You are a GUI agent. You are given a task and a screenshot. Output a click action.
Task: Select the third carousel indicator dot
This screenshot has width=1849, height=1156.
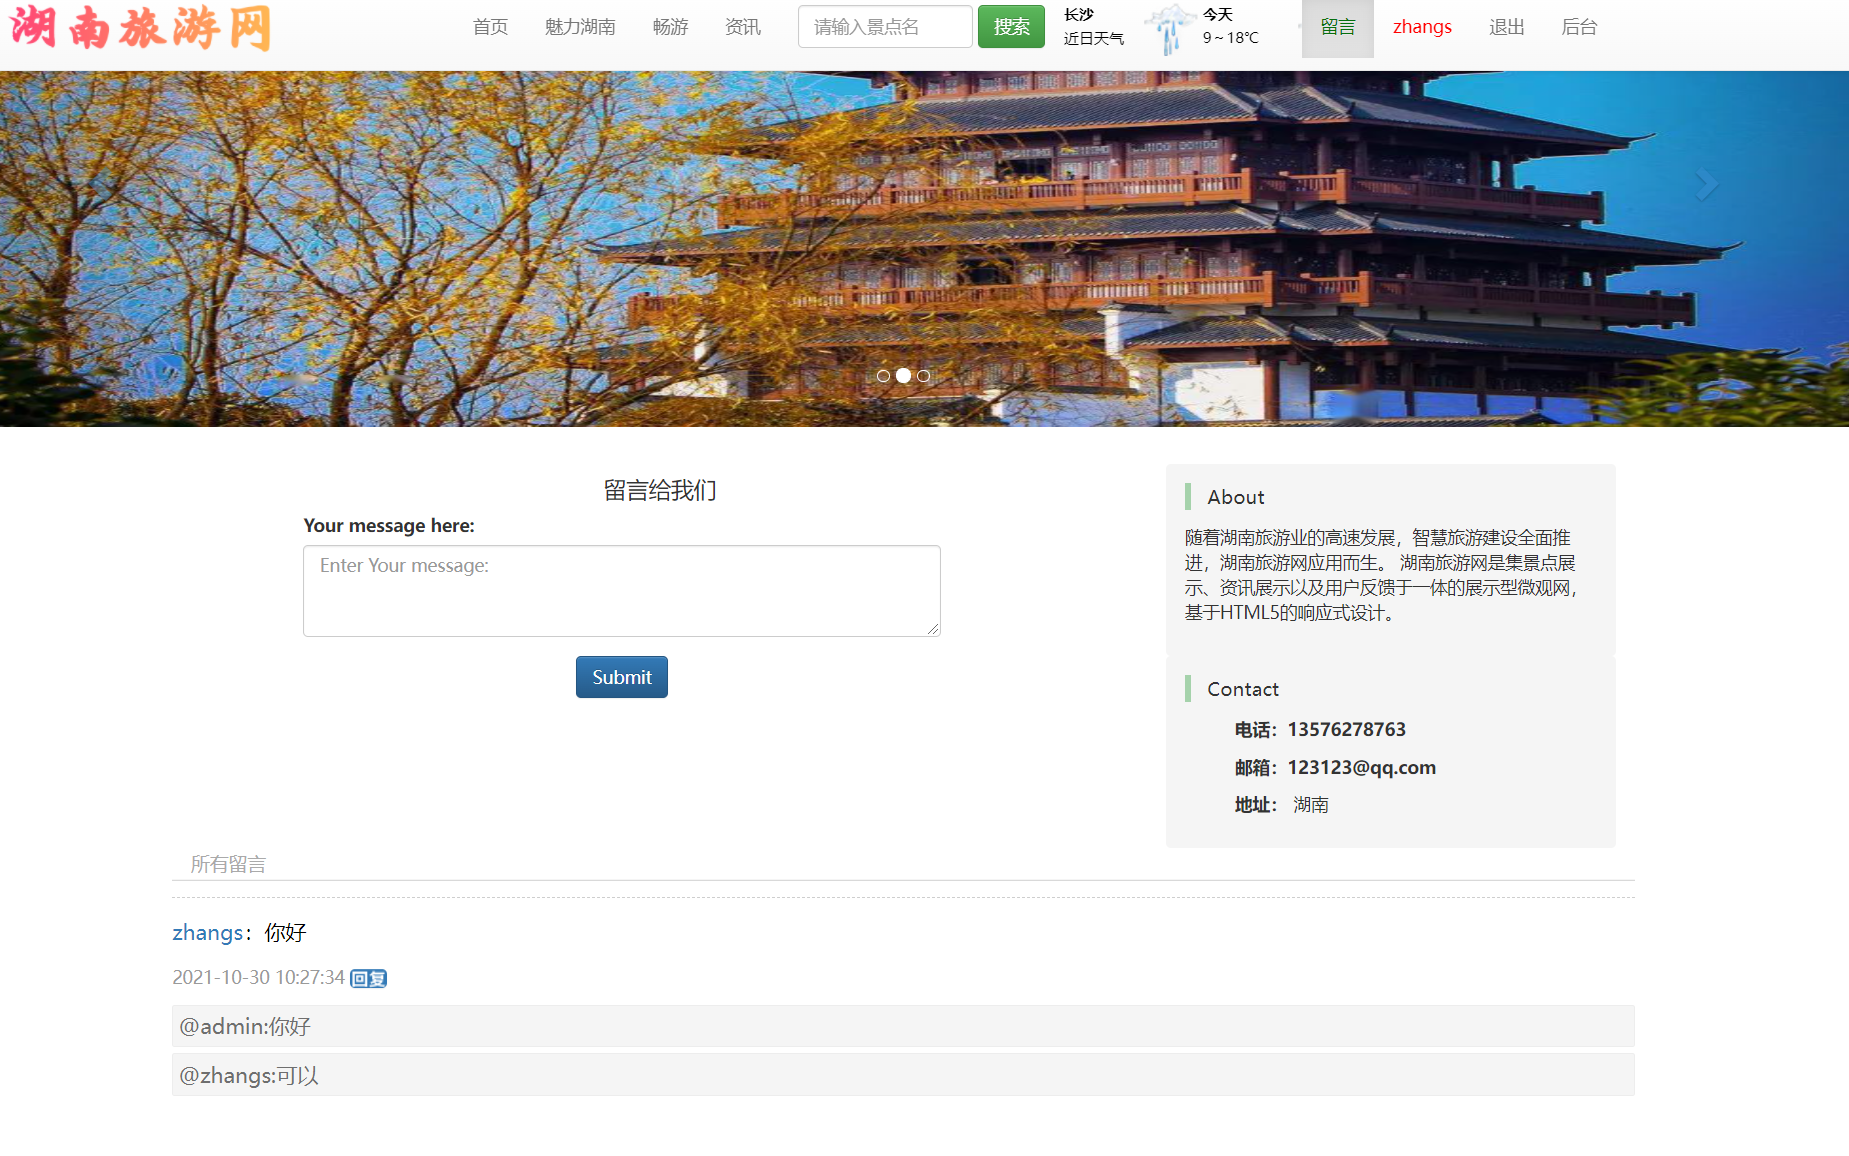pos(923,376)
